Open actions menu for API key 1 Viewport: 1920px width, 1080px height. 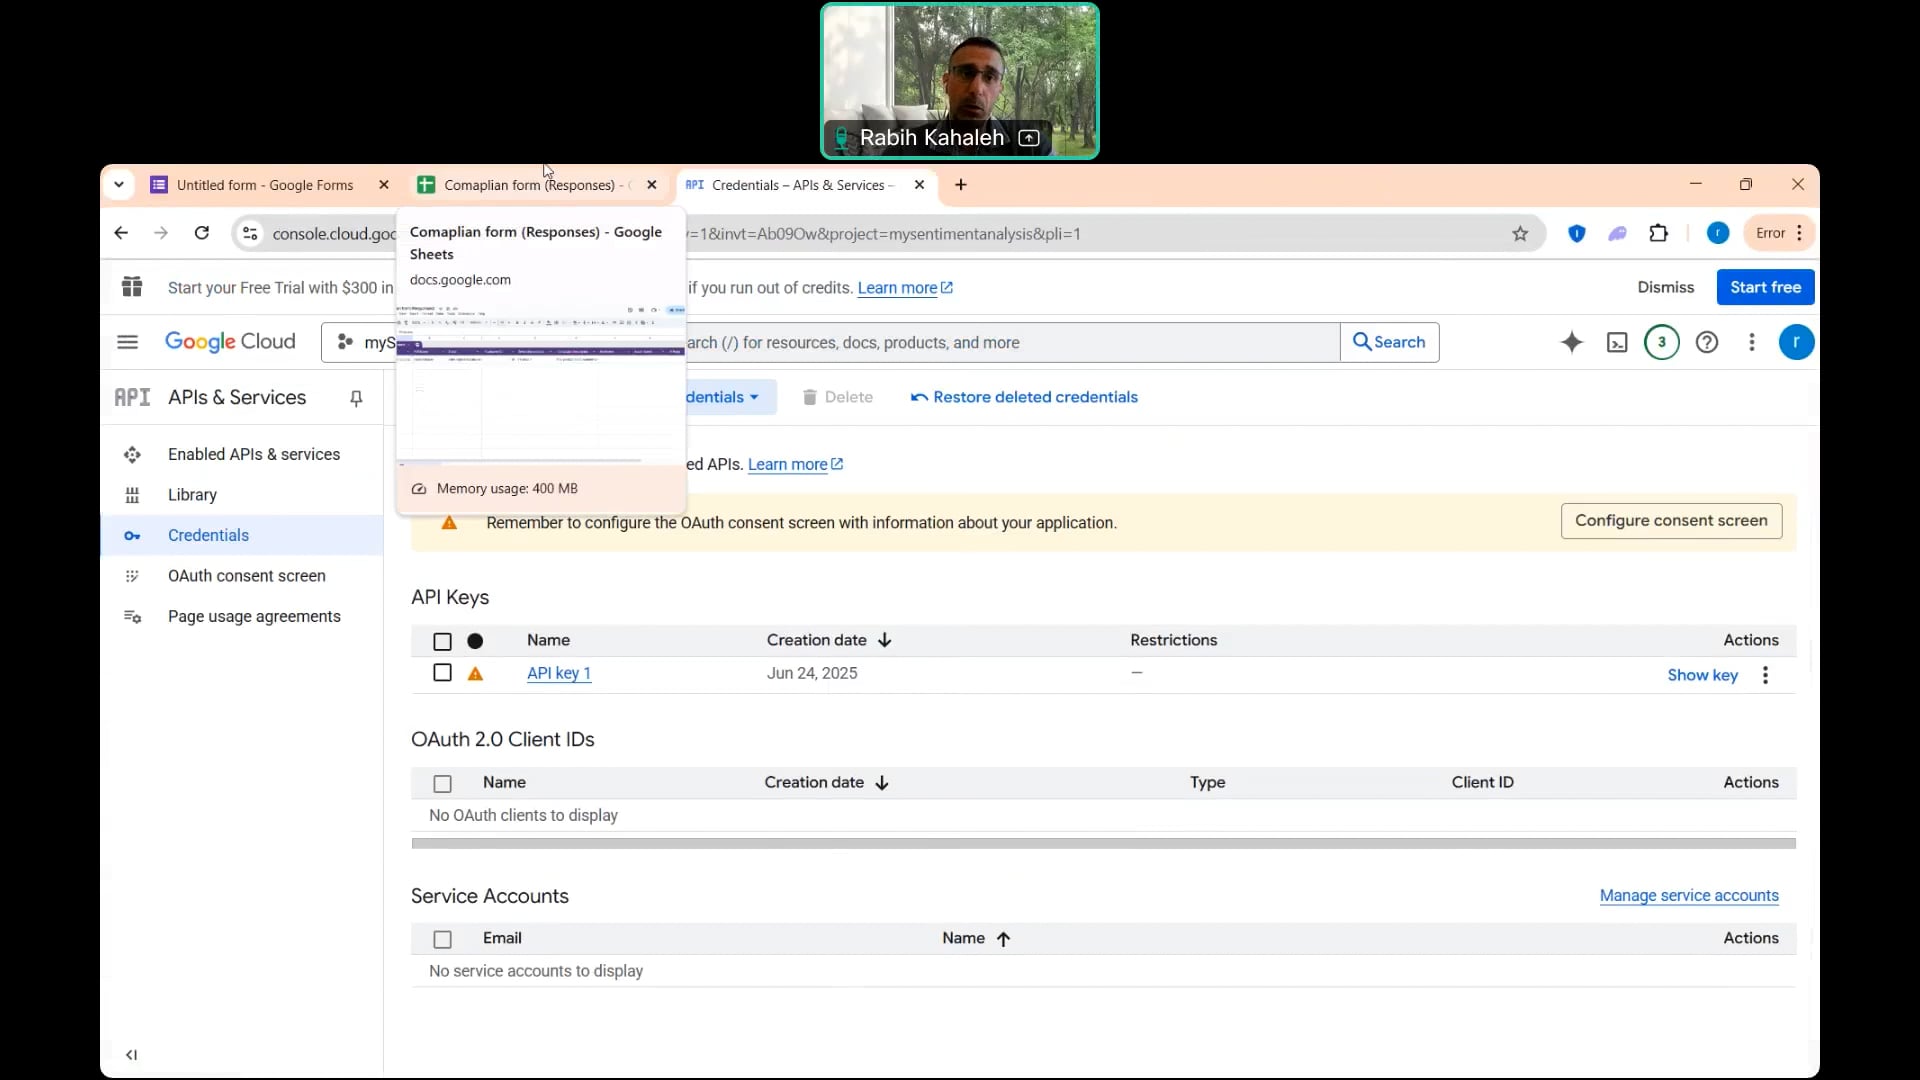(x=1766, y=675)
